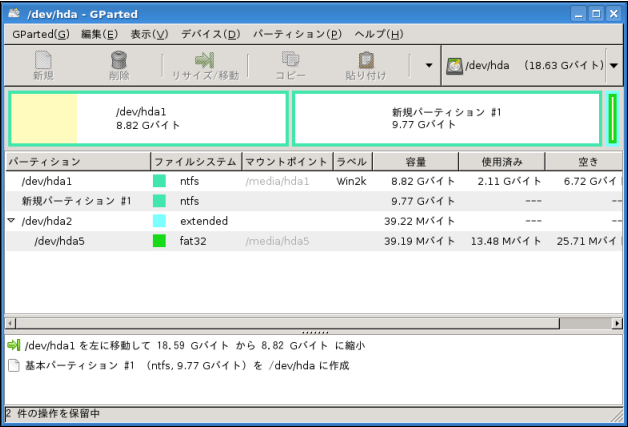
Task: Select the /dev/hda5 row in the partition list
Action: point(300,241)
